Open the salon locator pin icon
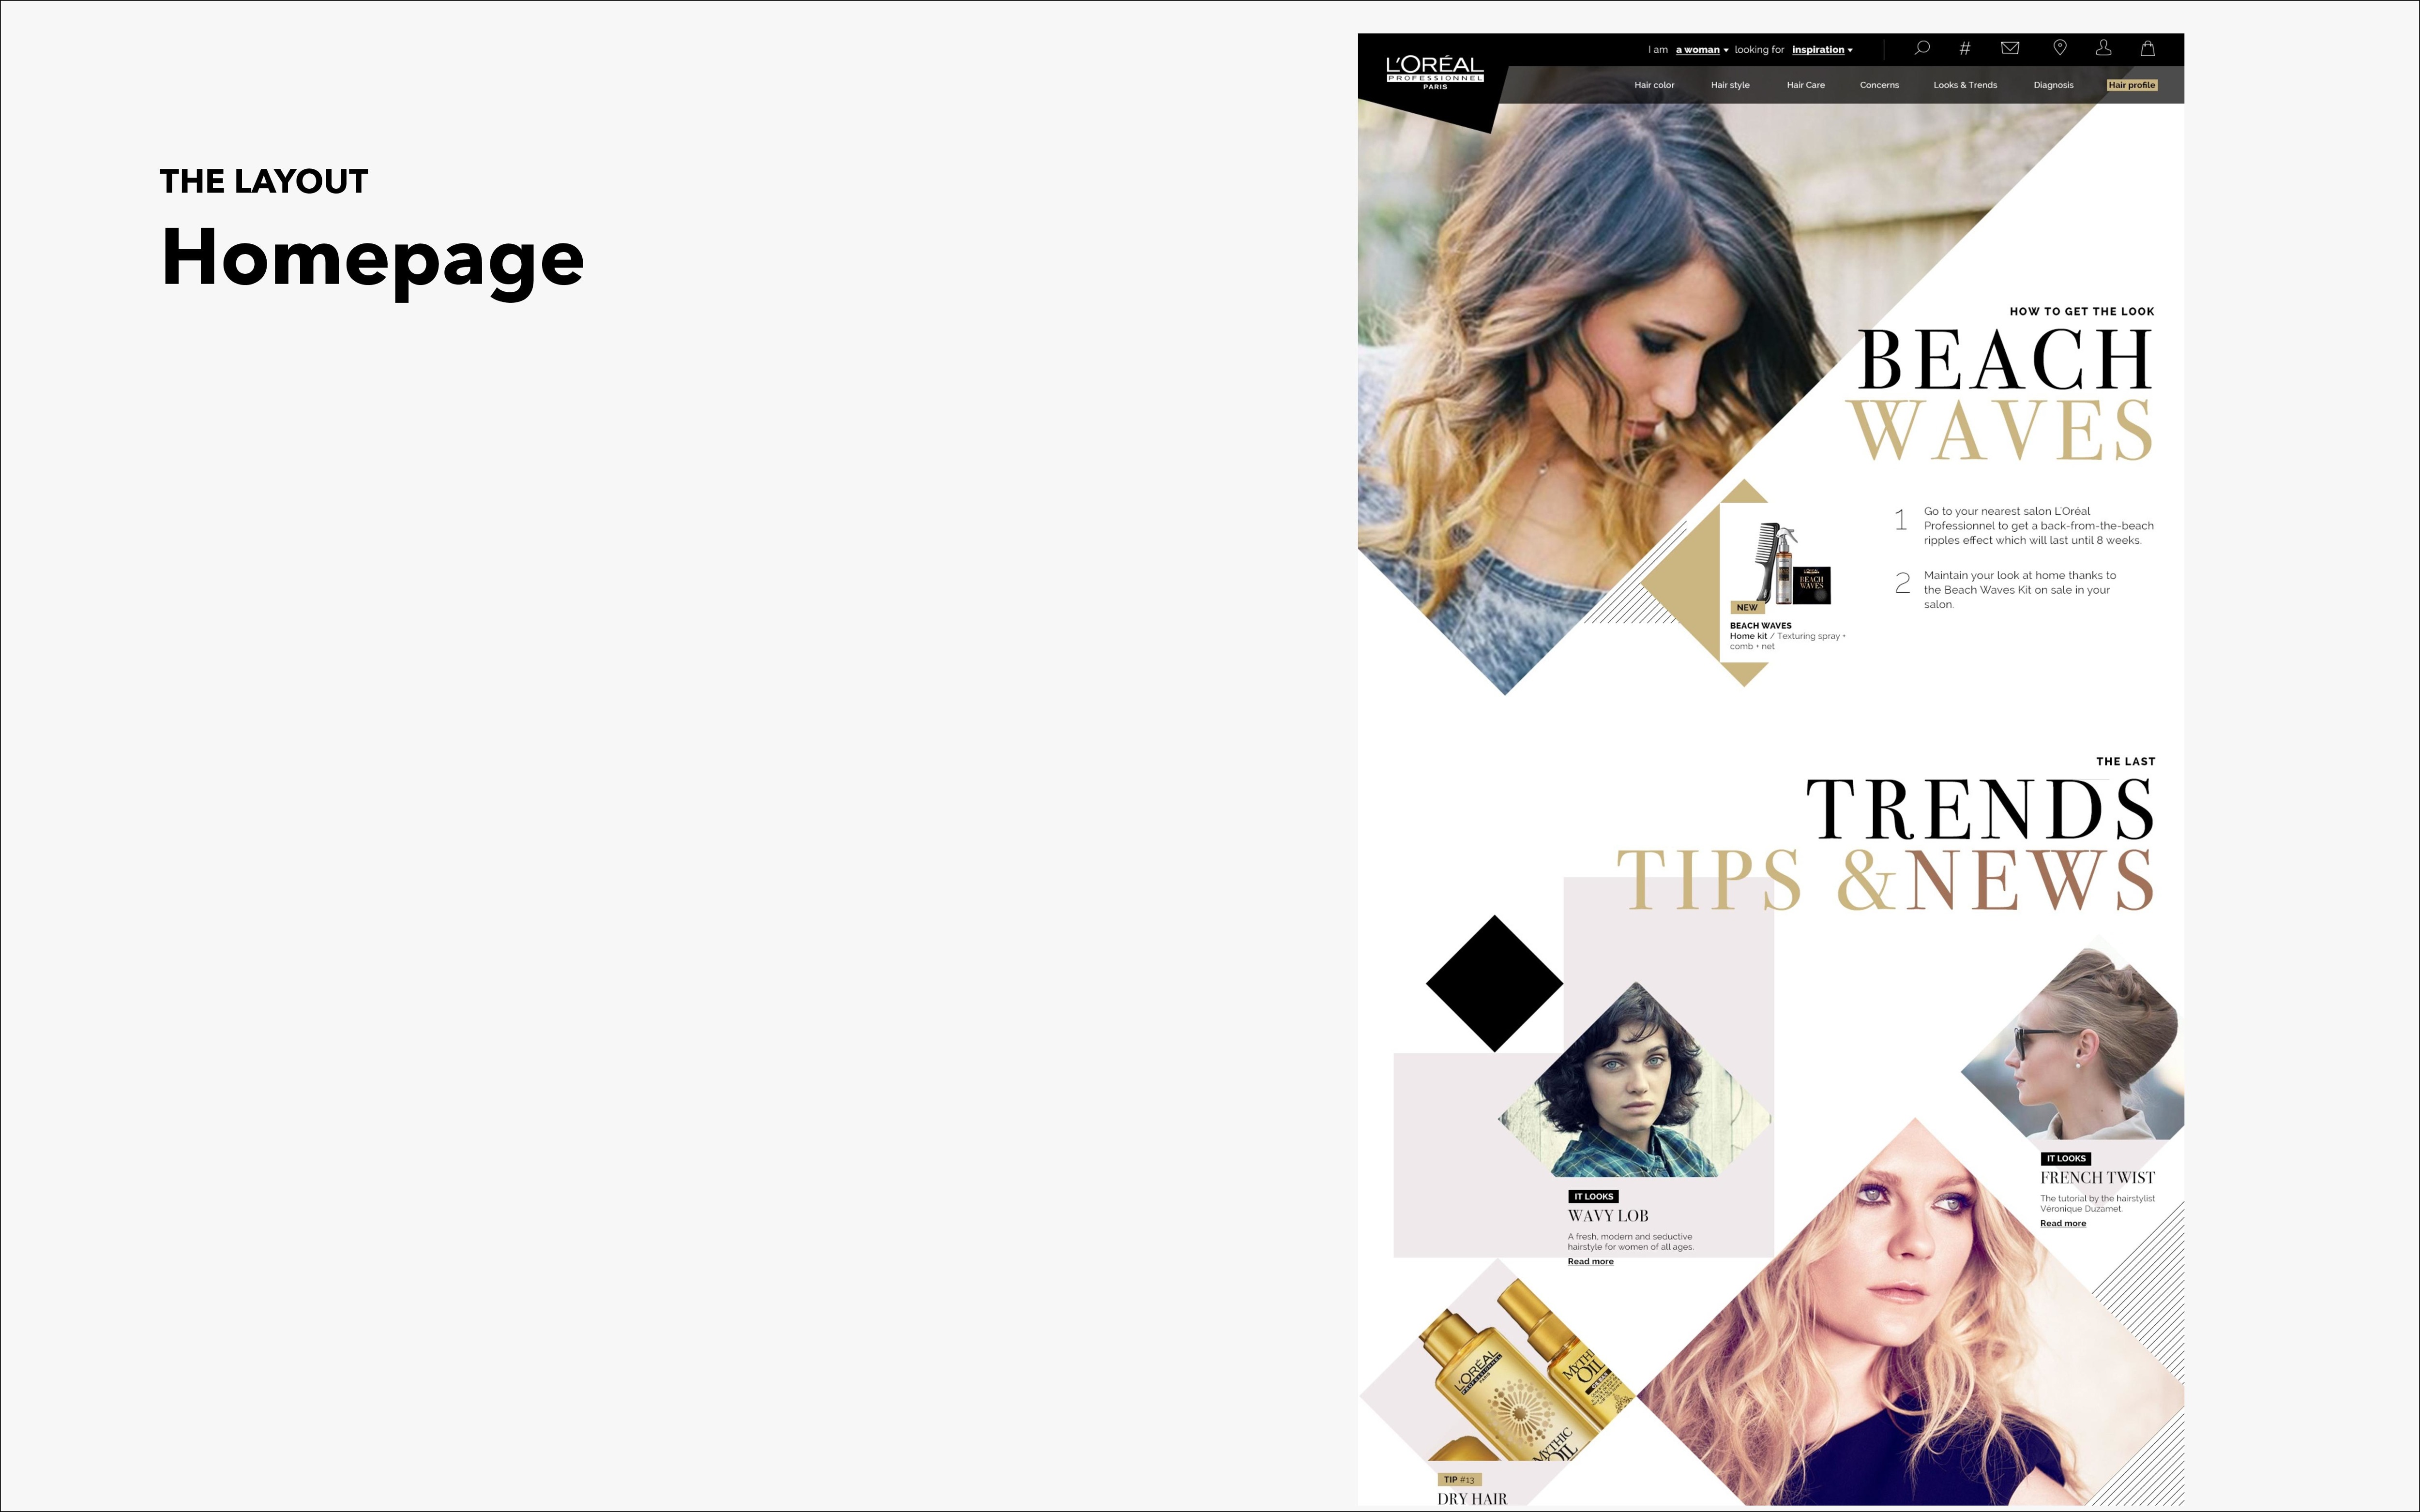Image resolution: width=2420 pixels, height=1512 pixels. click(2060, 48)
